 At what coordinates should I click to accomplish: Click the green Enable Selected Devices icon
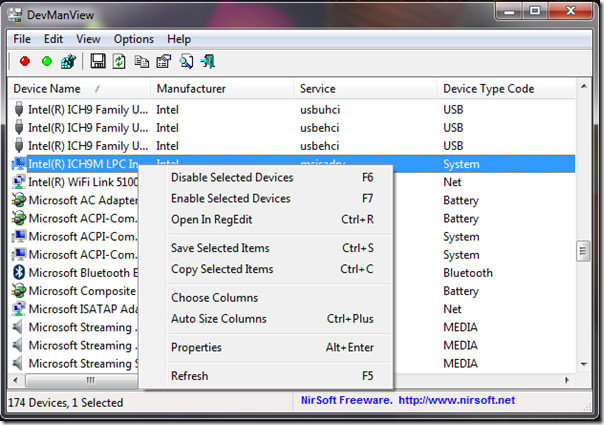coord(46,62)
